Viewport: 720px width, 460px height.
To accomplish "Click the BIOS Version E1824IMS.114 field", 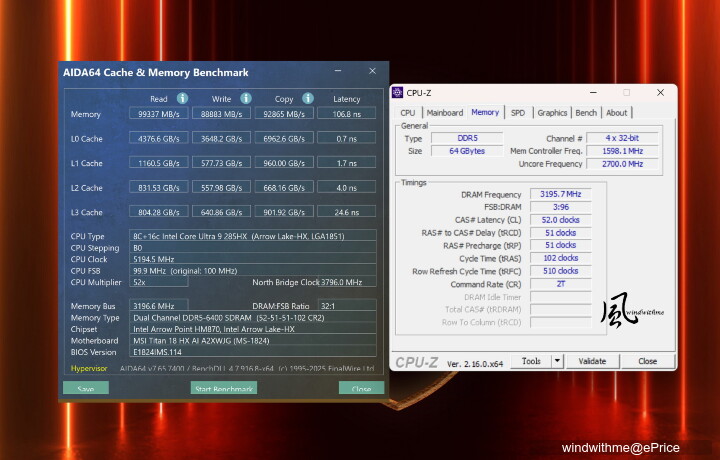I will tap(253, 352).
